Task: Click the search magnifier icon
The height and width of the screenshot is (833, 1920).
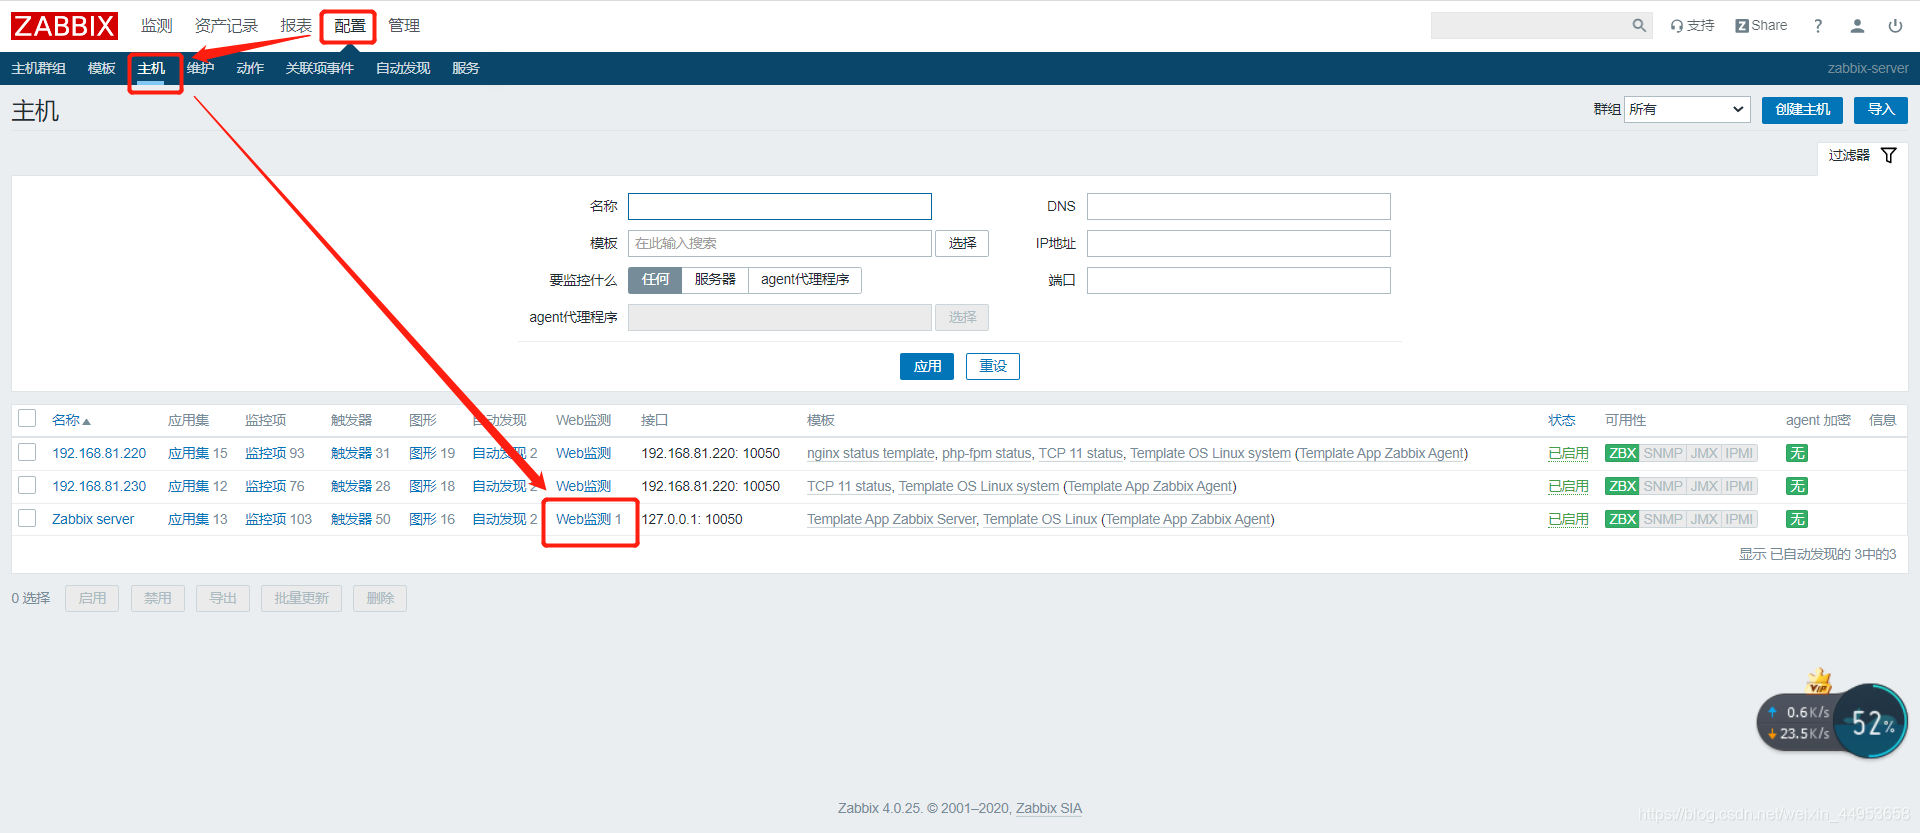Action: (x=1639, y=26)
